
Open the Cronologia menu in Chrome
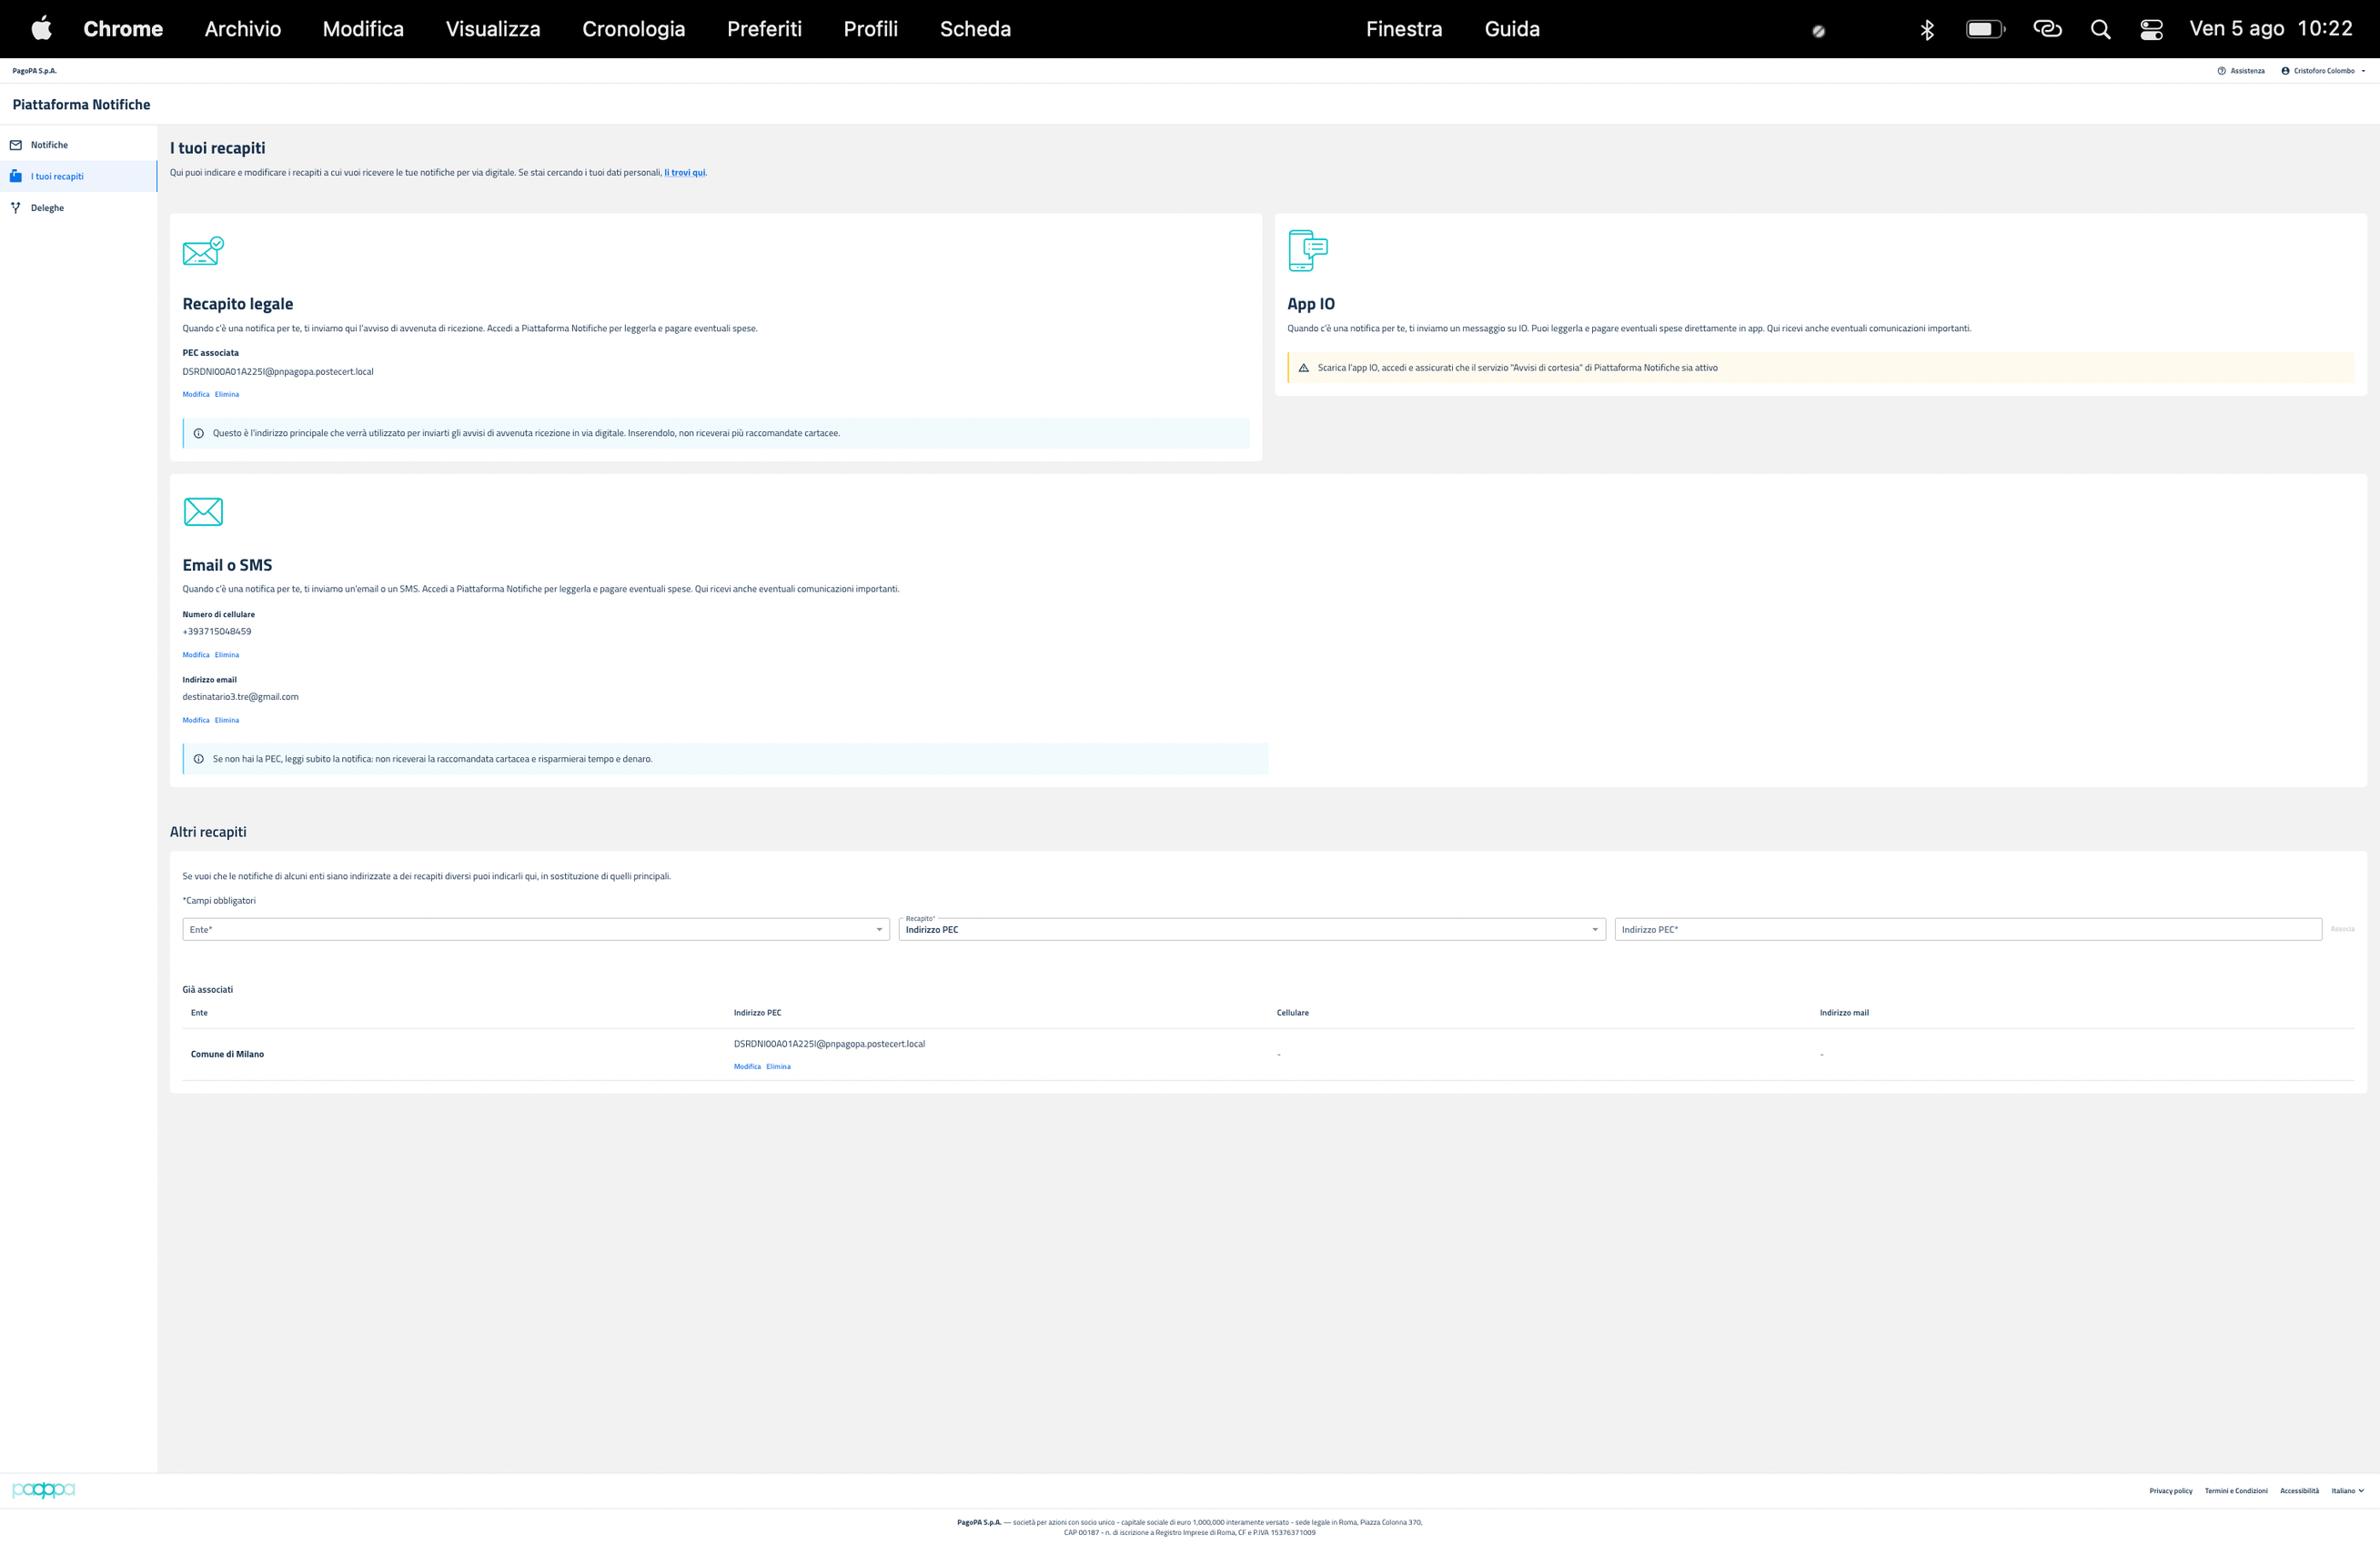tap(633, 29)
